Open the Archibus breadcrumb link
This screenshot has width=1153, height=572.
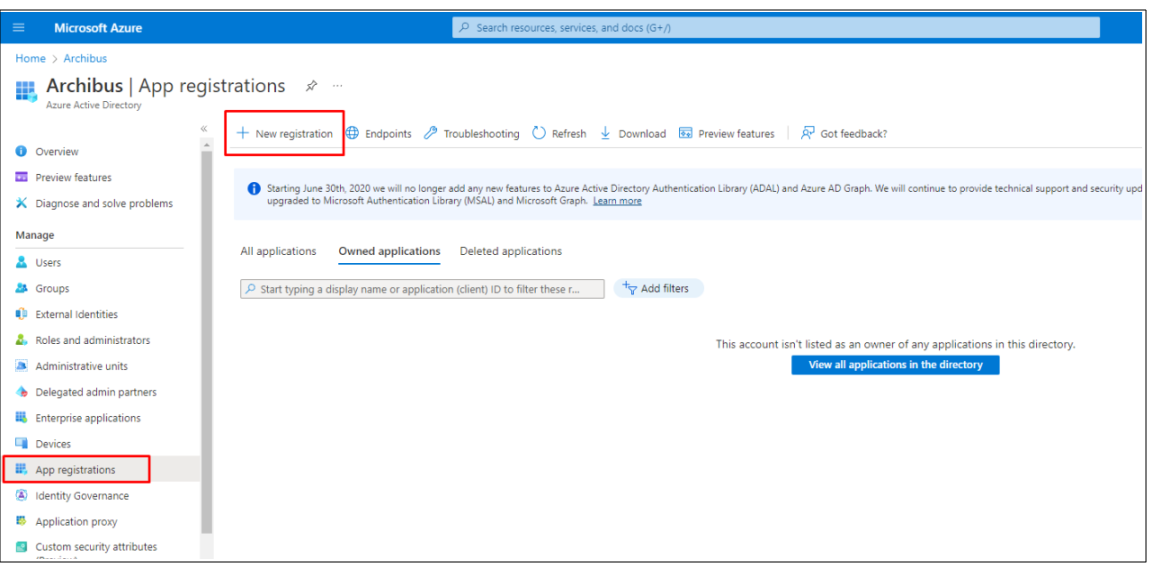[85, 58]
